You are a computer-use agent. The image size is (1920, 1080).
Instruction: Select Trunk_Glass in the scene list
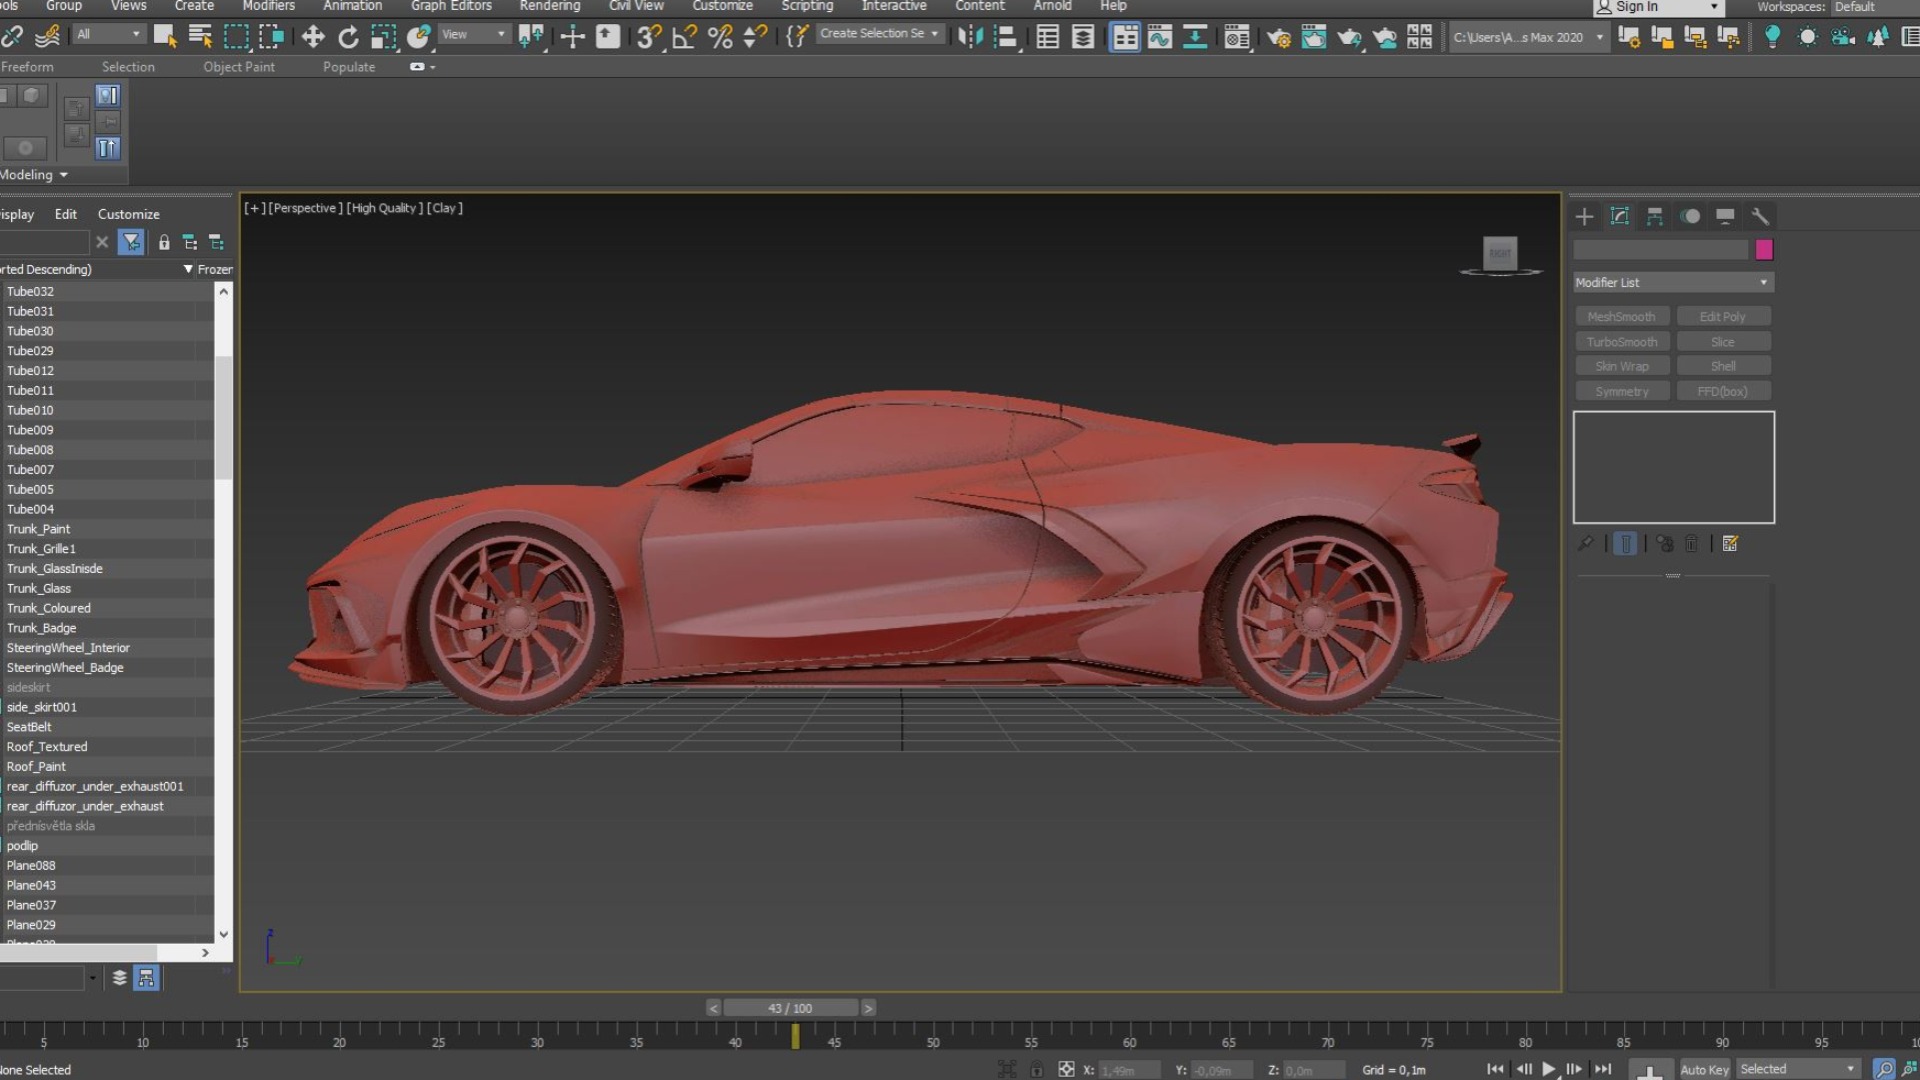39,588
